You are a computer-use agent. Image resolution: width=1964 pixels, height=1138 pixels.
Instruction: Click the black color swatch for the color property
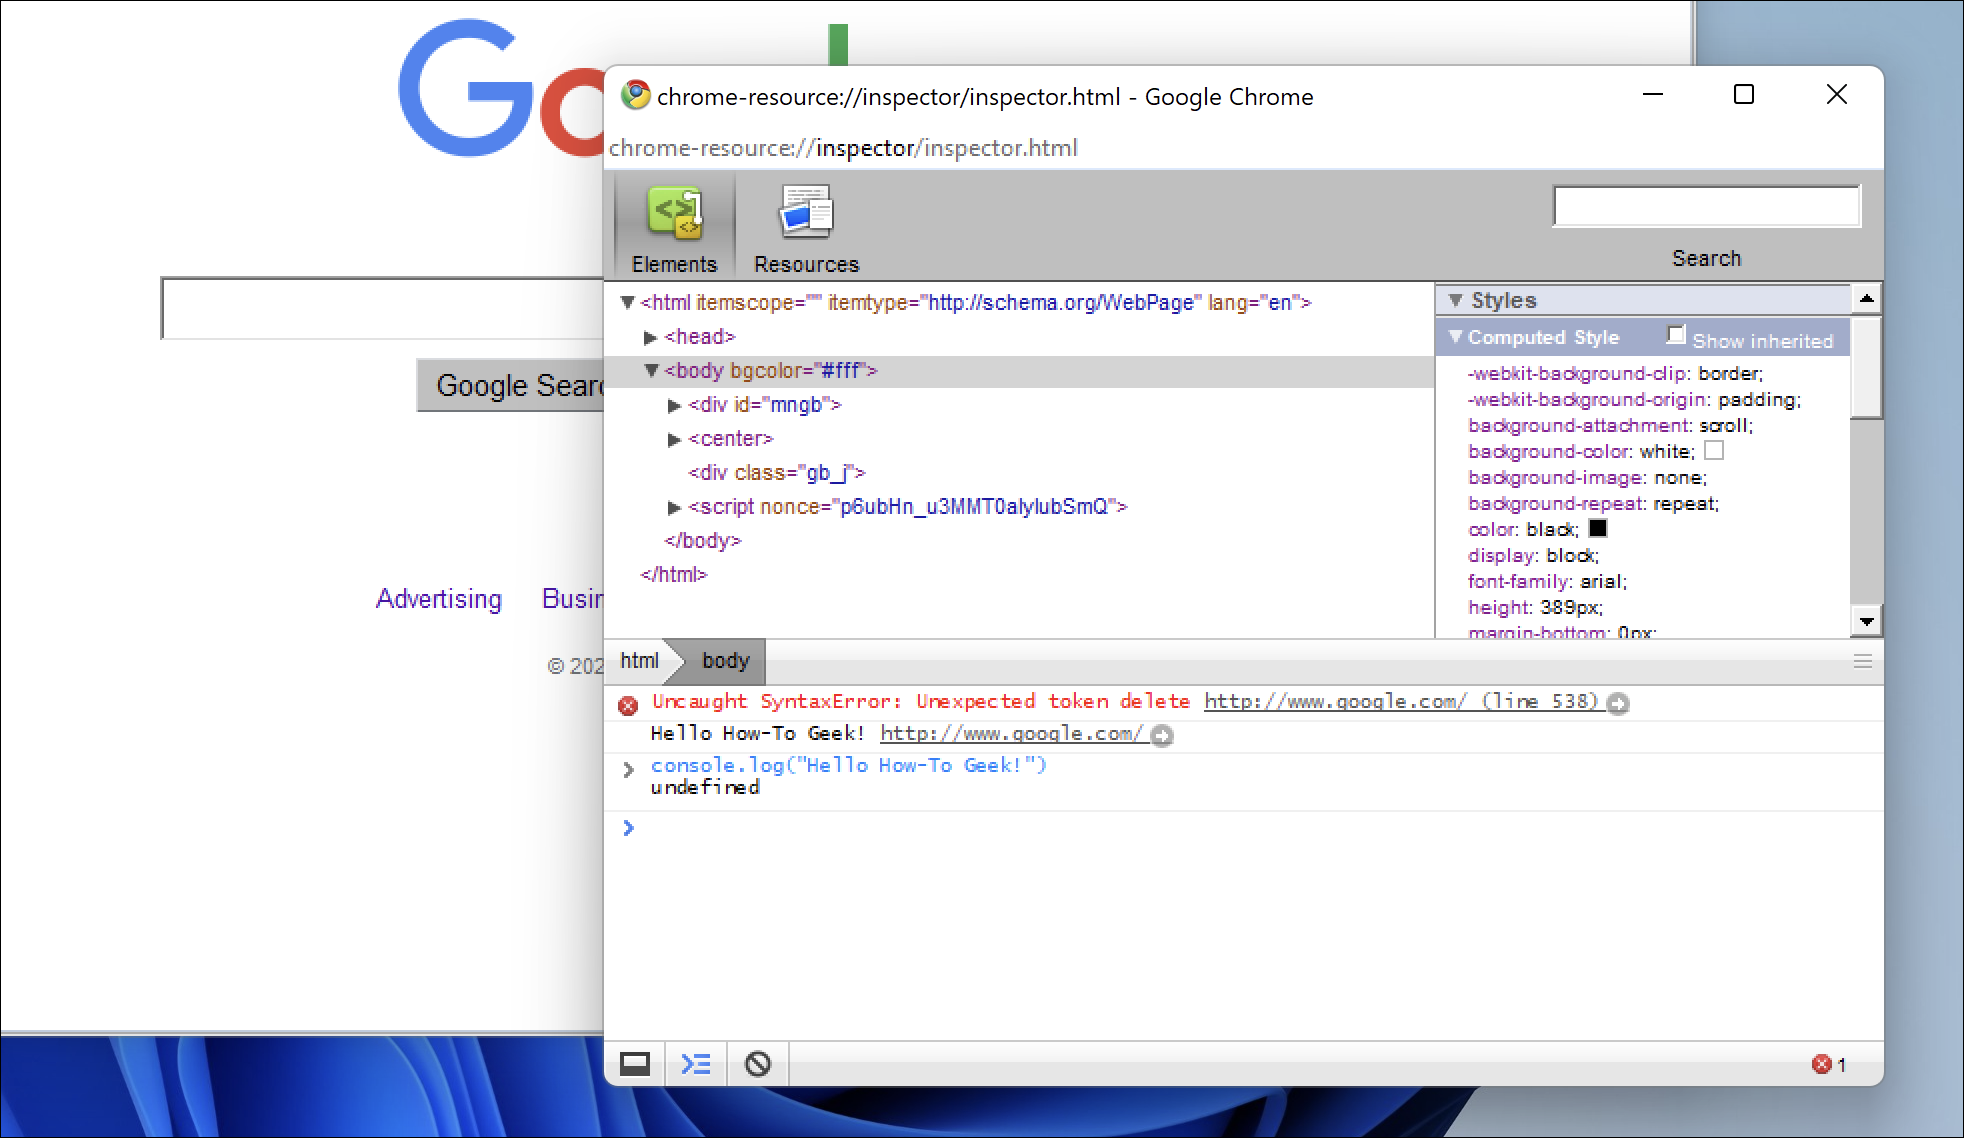[x=1600, y=529]
